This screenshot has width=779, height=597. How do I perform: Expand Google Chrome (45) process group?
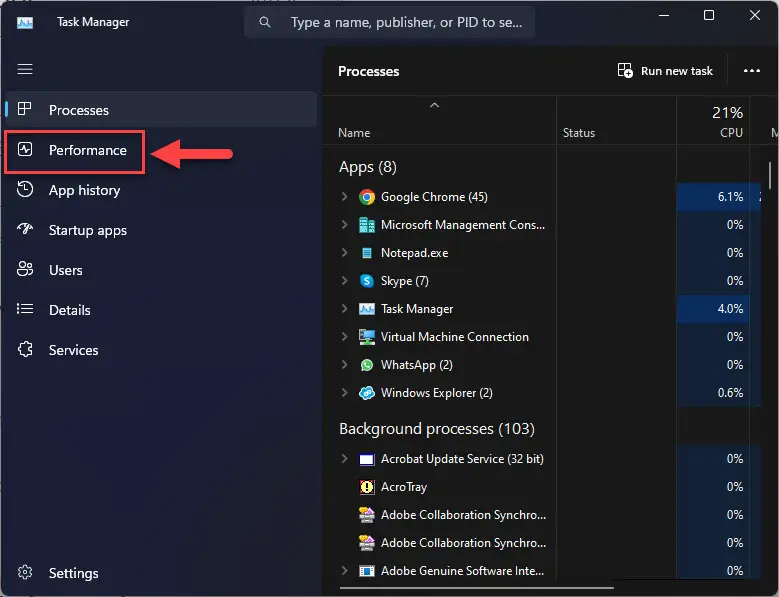tap(344, 197)
